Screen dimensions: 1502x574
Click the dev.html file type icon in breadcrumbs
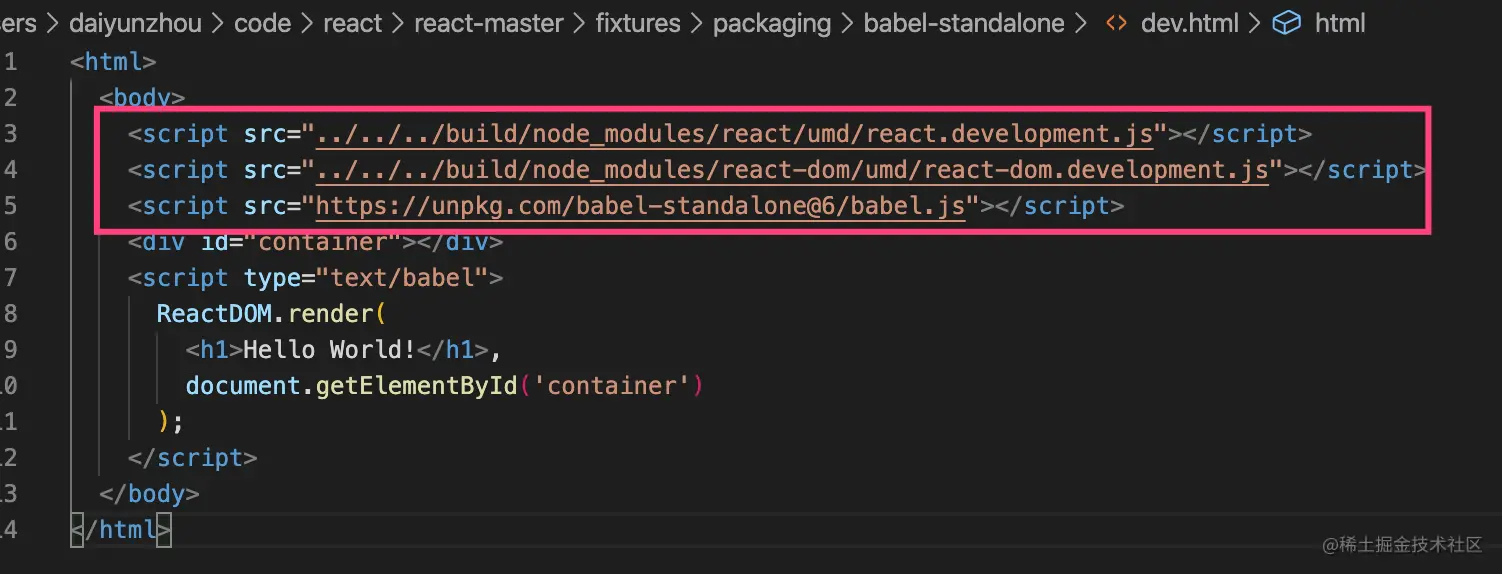pyautogui.click(x=1116, y=23)
